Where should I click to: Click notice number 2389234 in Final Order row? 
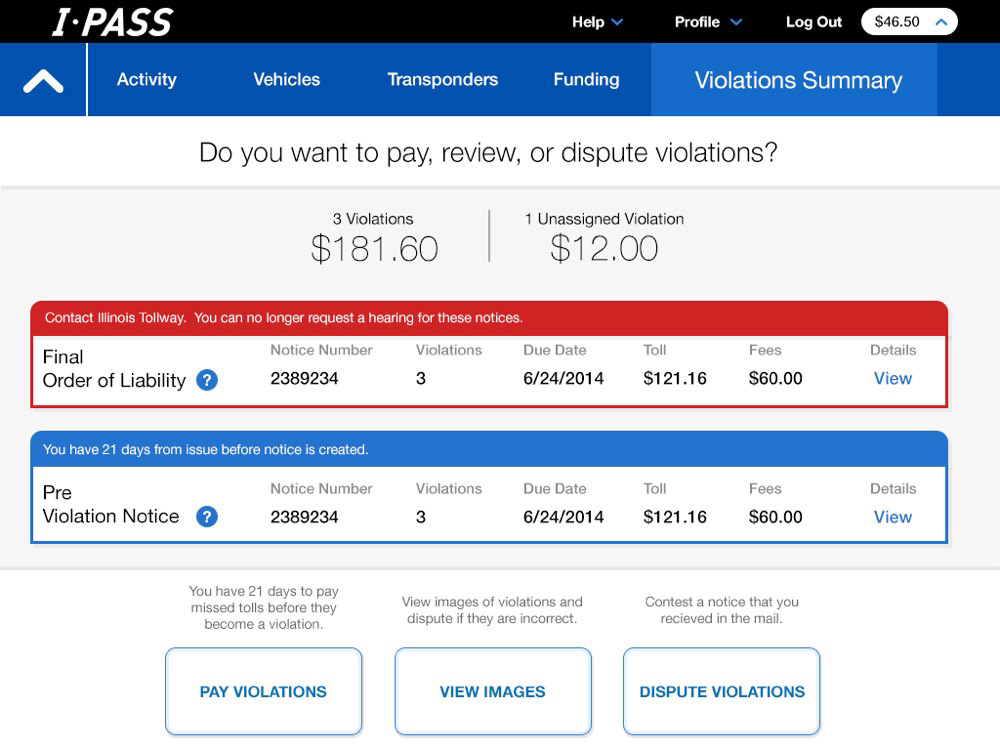[x=304, y=378]
